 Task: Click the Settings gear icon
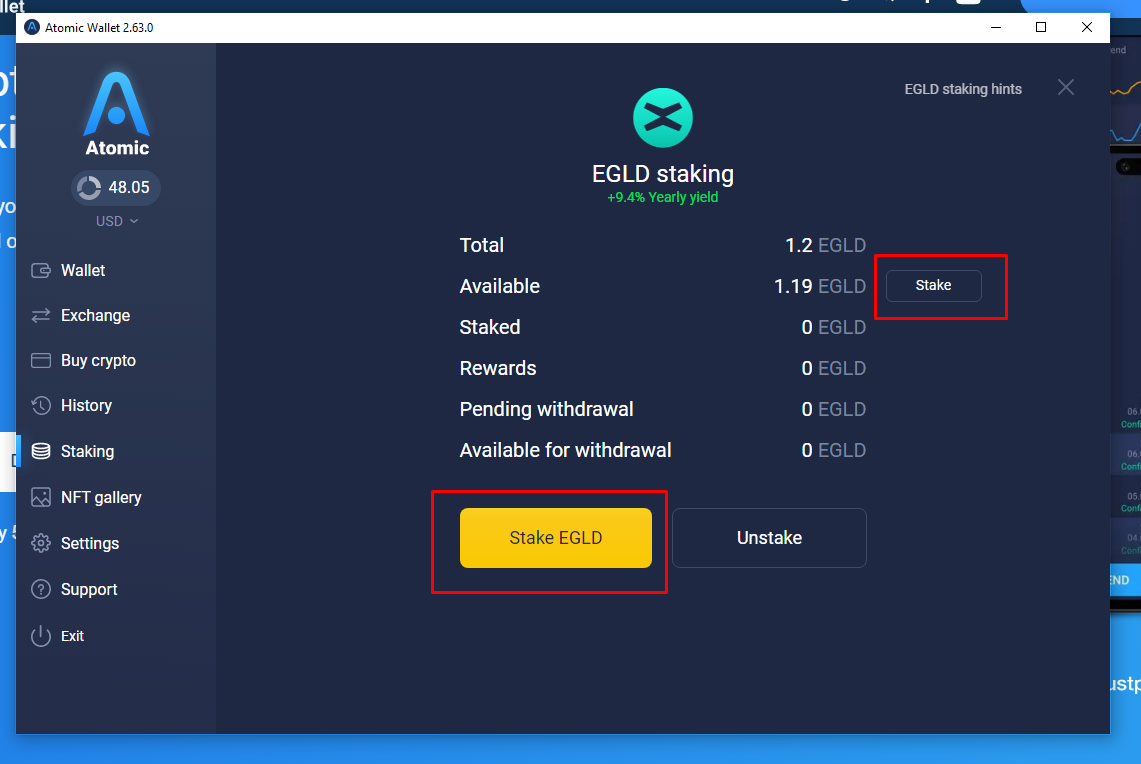point(41,543)
